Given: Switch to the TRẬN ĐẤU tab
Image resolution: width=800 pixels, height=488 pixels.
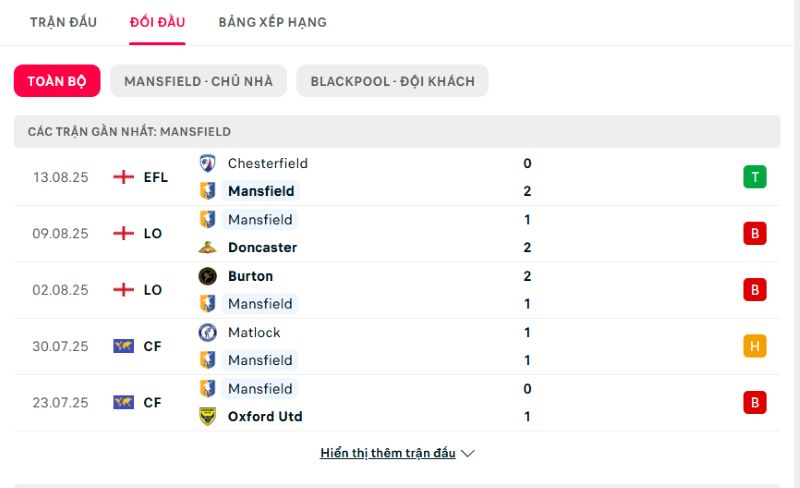Looking at the screenshot, I should pos(63,22).
